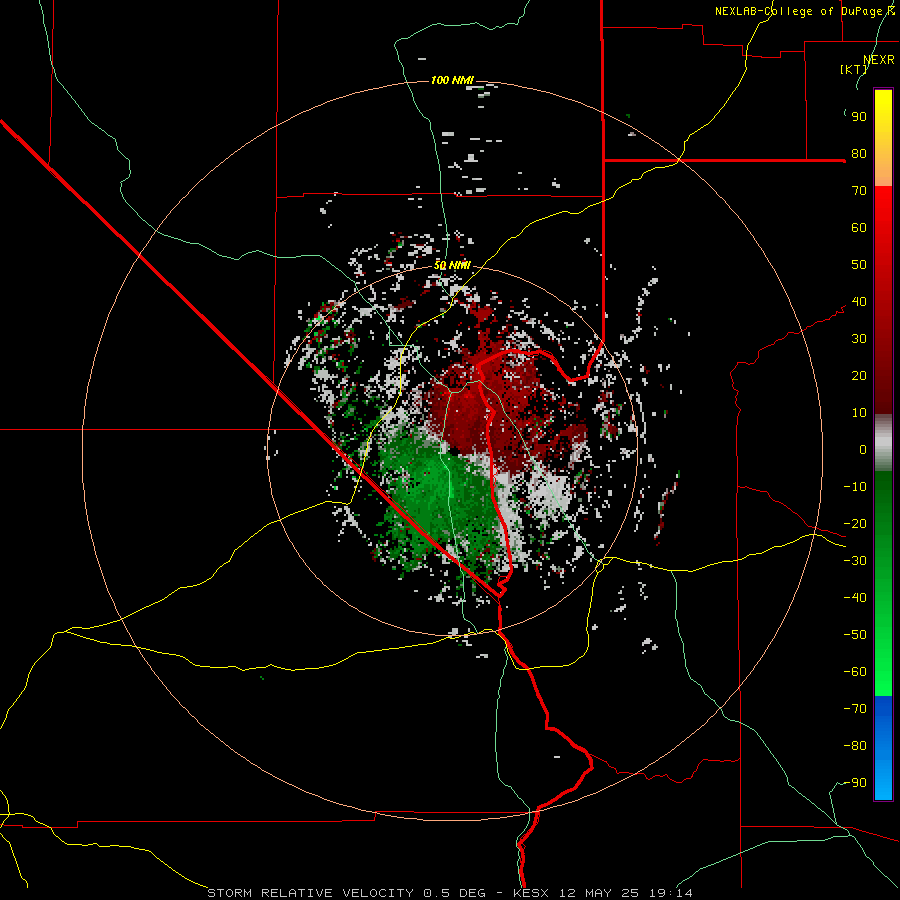Click the '50' value on velocity scale
The width and height of the screenshot is (900, 900).
click(859, 265)
